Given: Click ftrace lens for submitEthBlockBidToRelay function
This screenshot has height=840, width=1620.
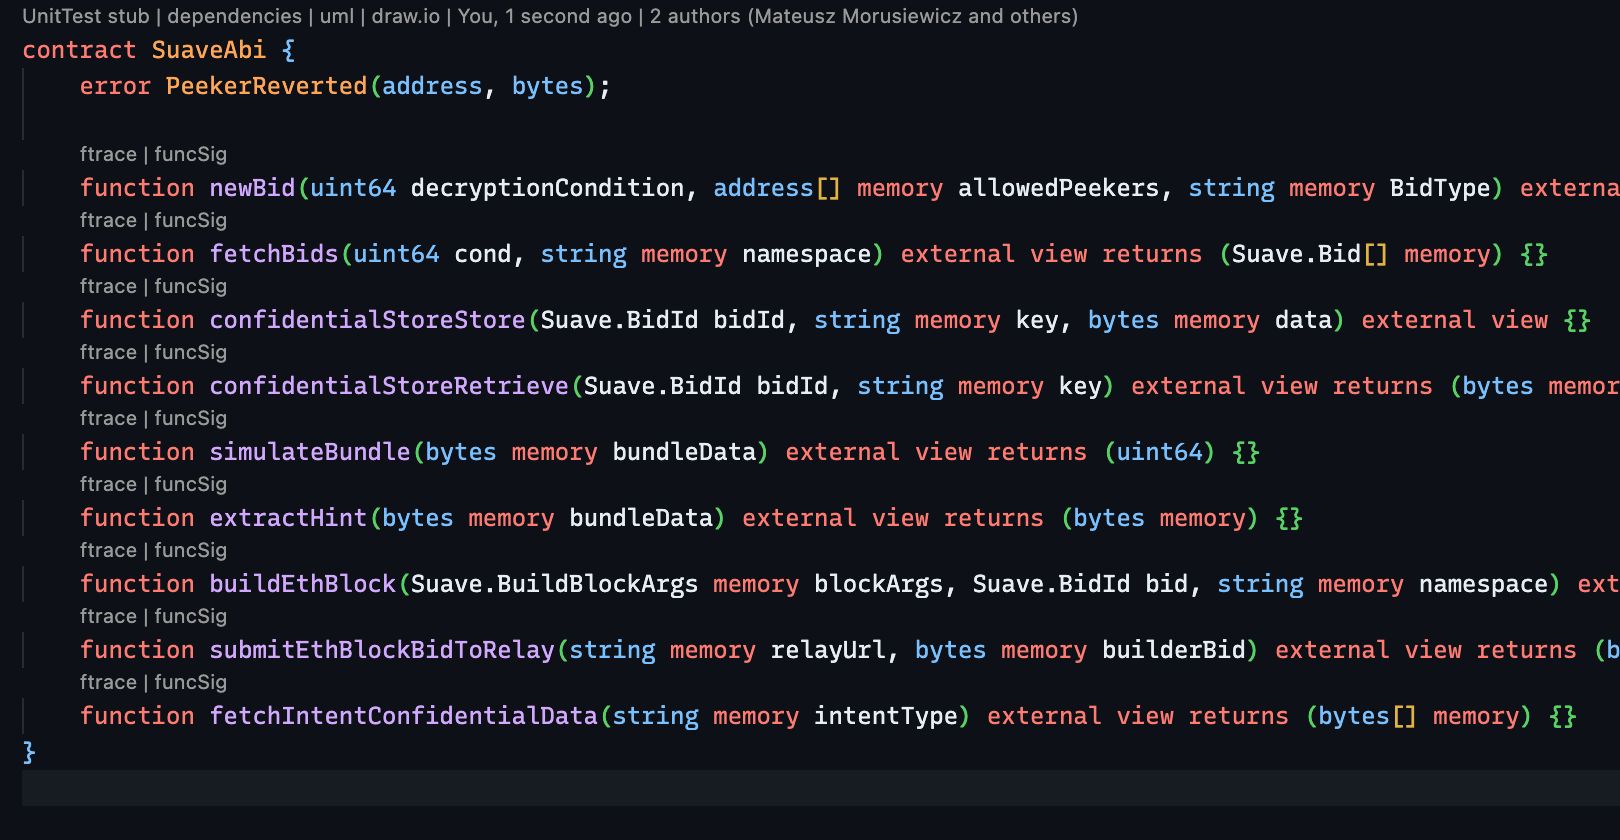Looking at the screenshot, I should click(x=108, y=616).
